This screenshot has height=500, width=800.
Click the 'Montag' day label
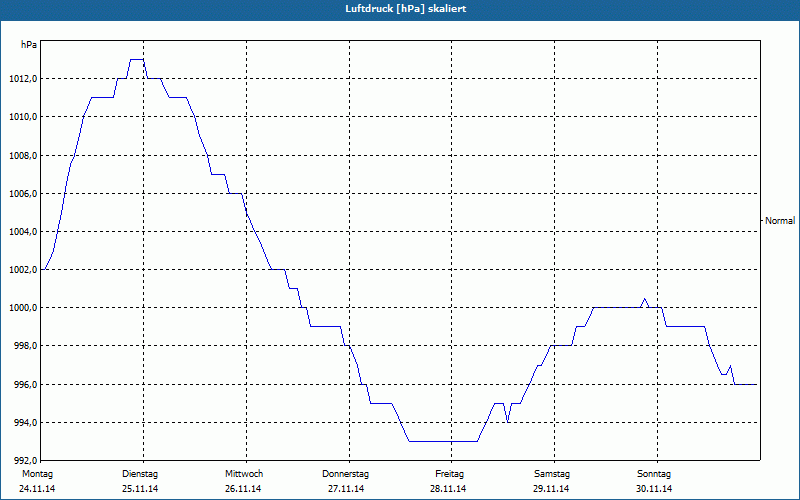point(37,474)
